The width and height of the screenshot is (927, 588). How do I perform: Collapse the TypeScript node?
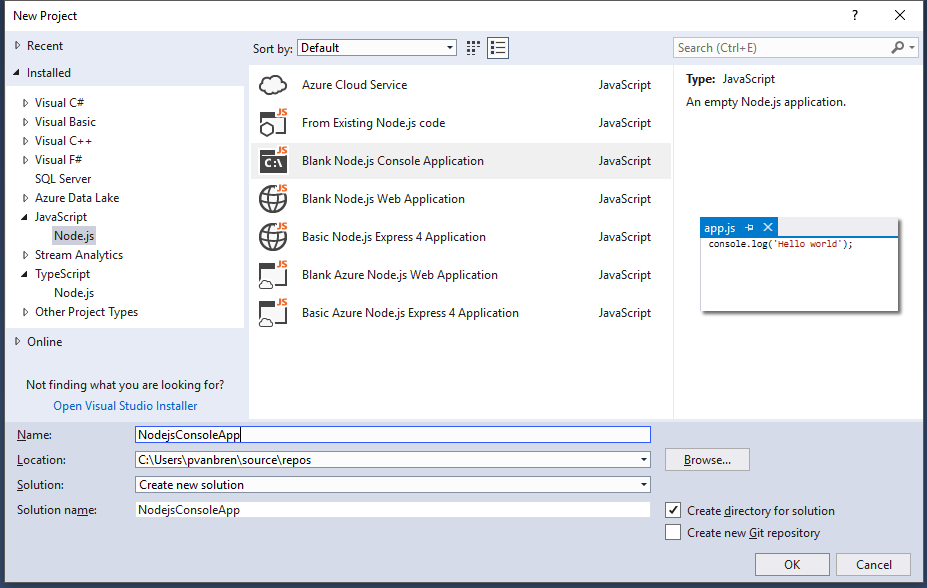24,274
